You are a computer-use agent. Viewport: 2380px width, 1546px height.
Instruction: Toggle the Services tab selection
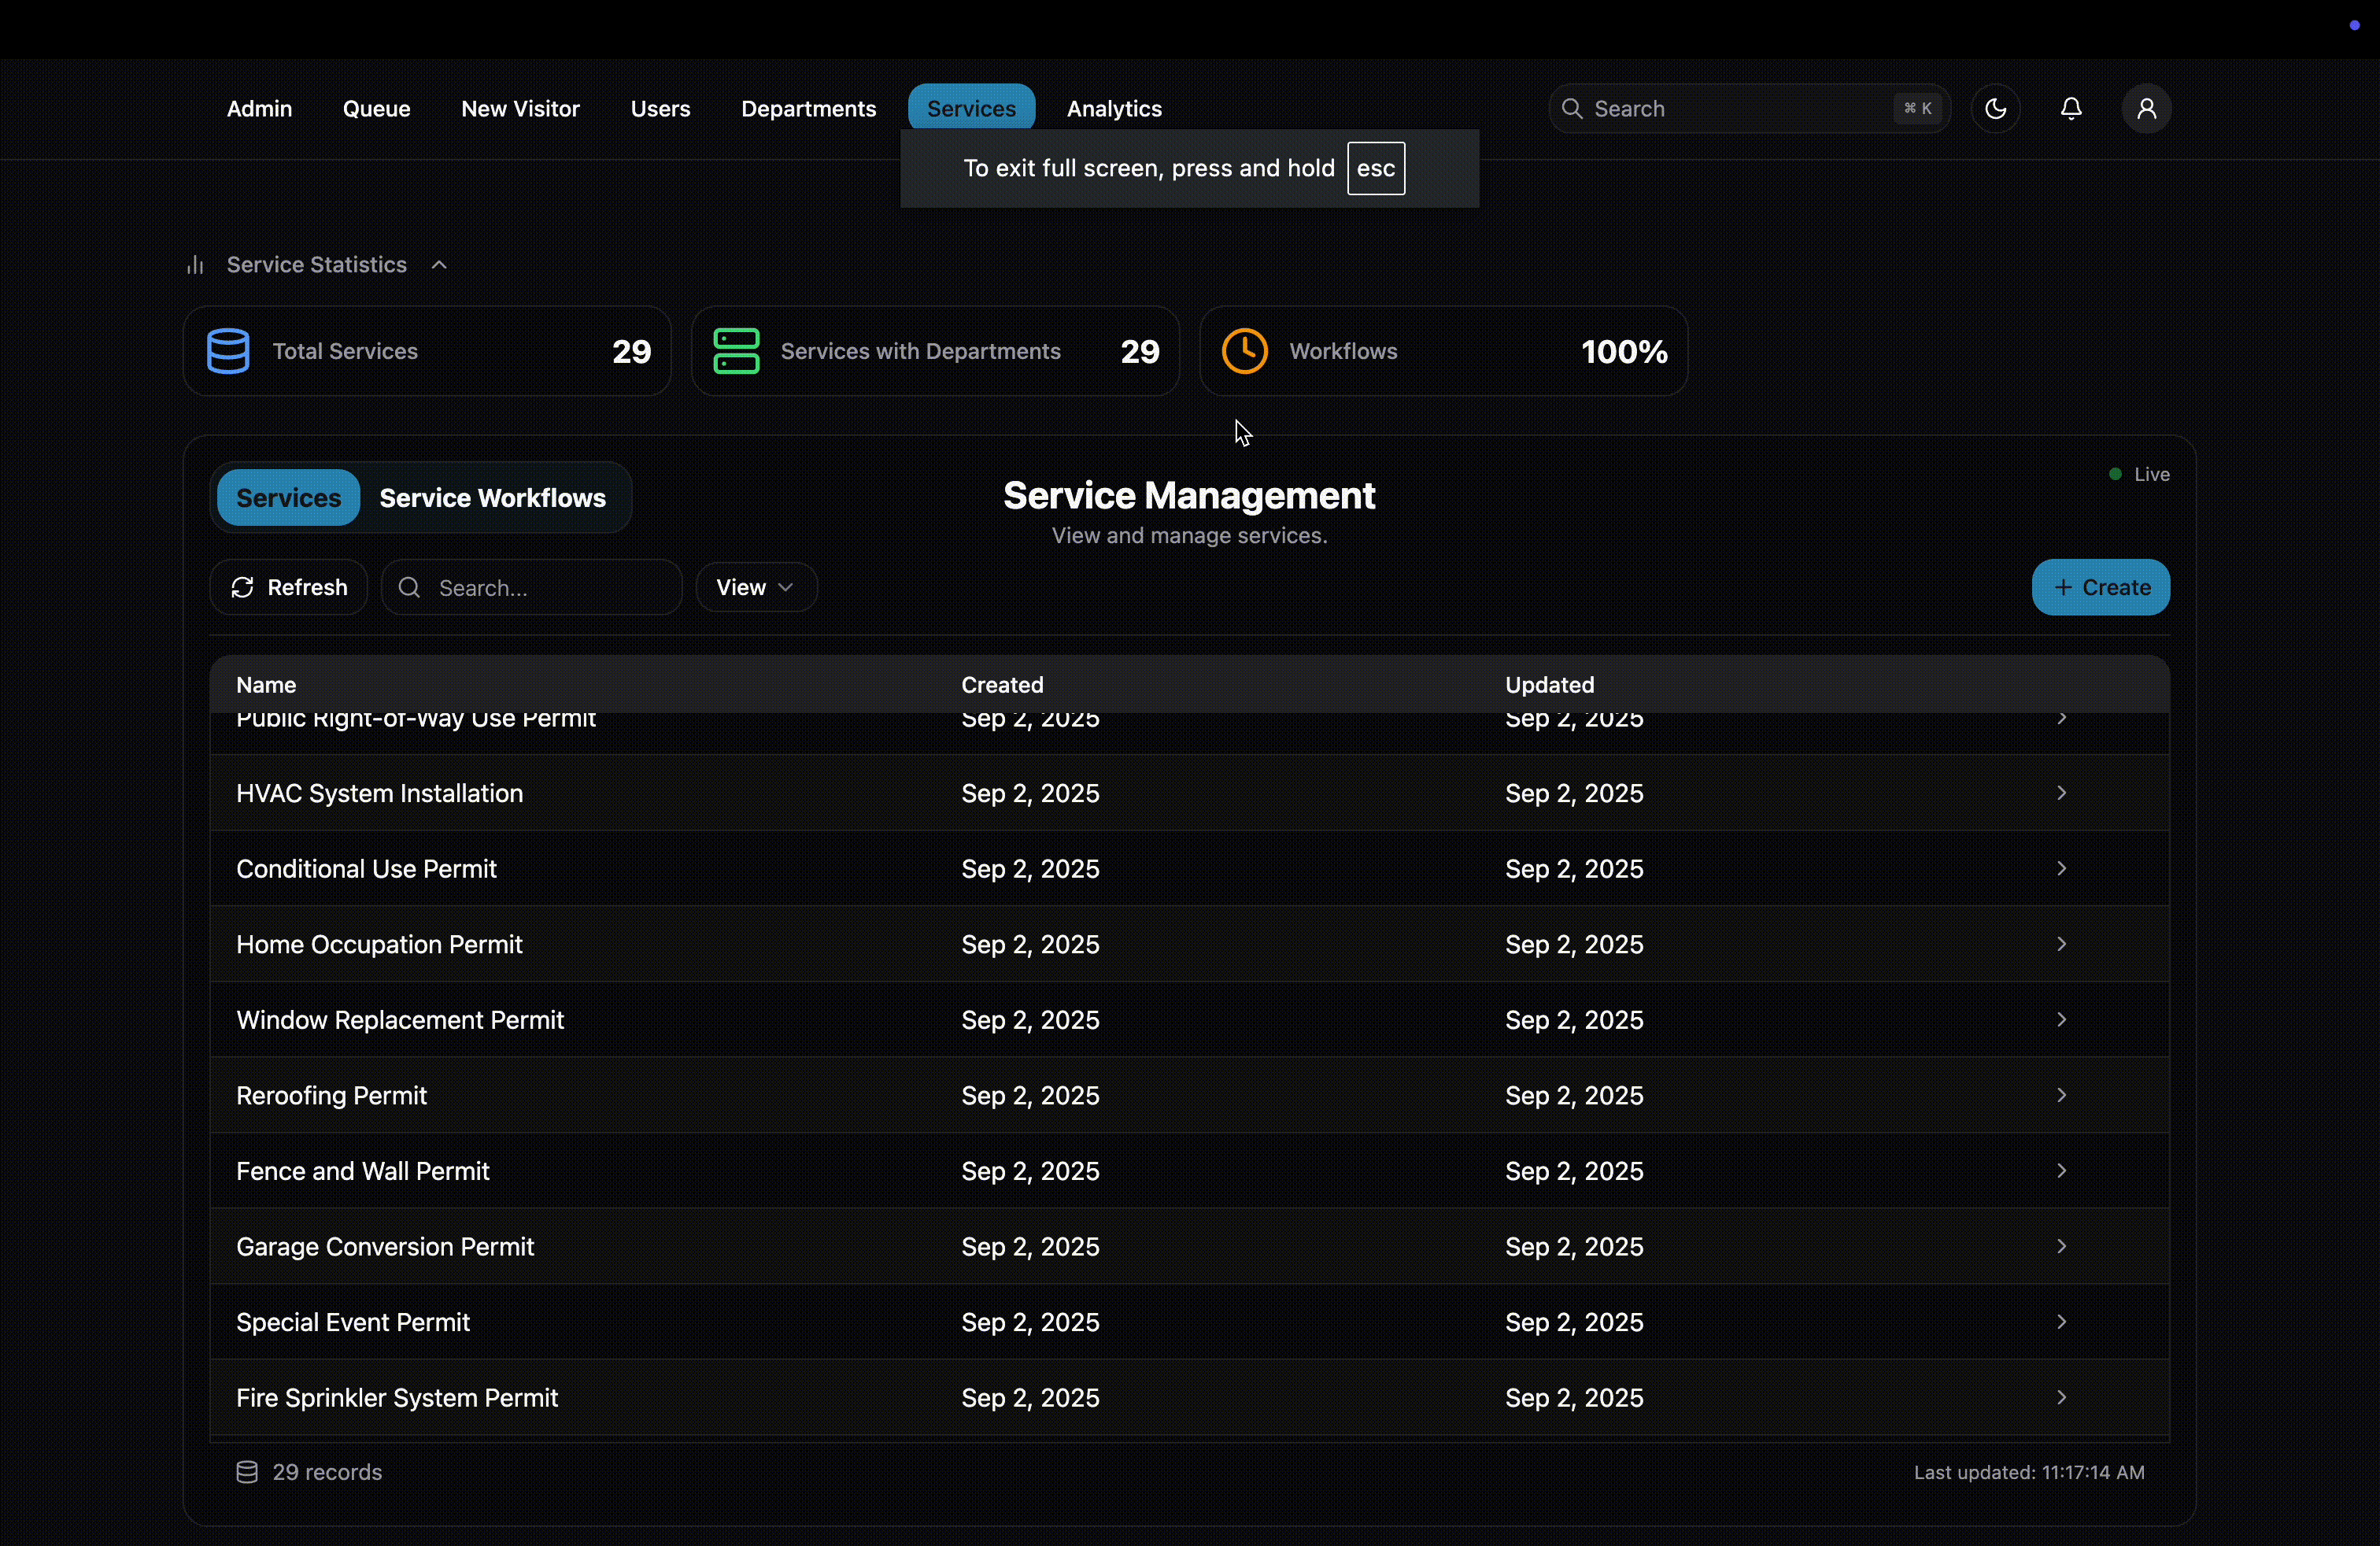point(287,497)
